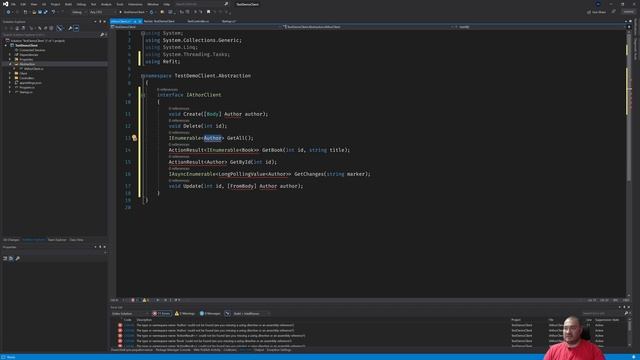Viewport: 640px width, 360px height.
Task: Click the lightbulb quick actions icon
Action: (134, 138)
